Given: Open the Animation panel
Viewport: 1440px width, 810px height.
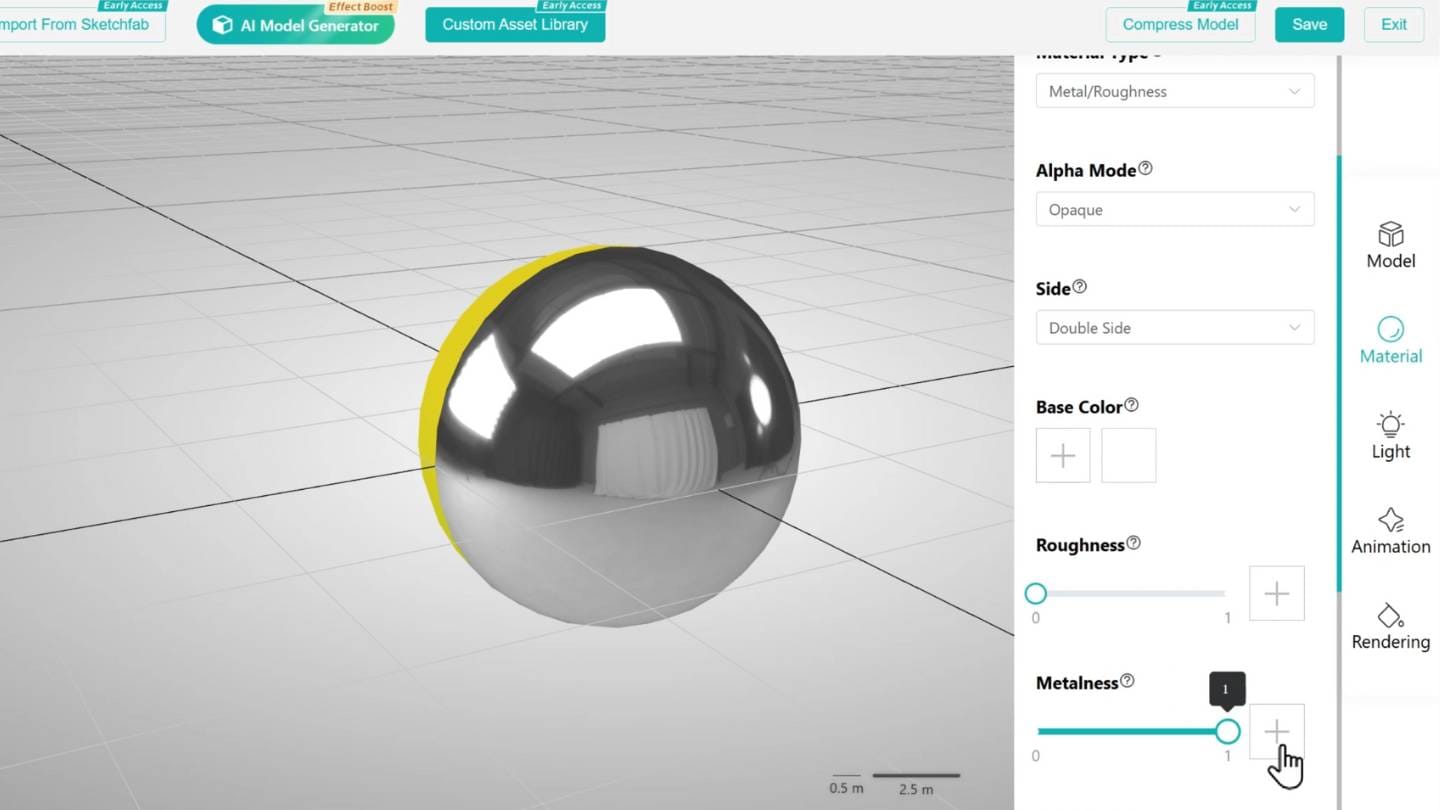Looking at the screenshot, I should point(1390,530).
